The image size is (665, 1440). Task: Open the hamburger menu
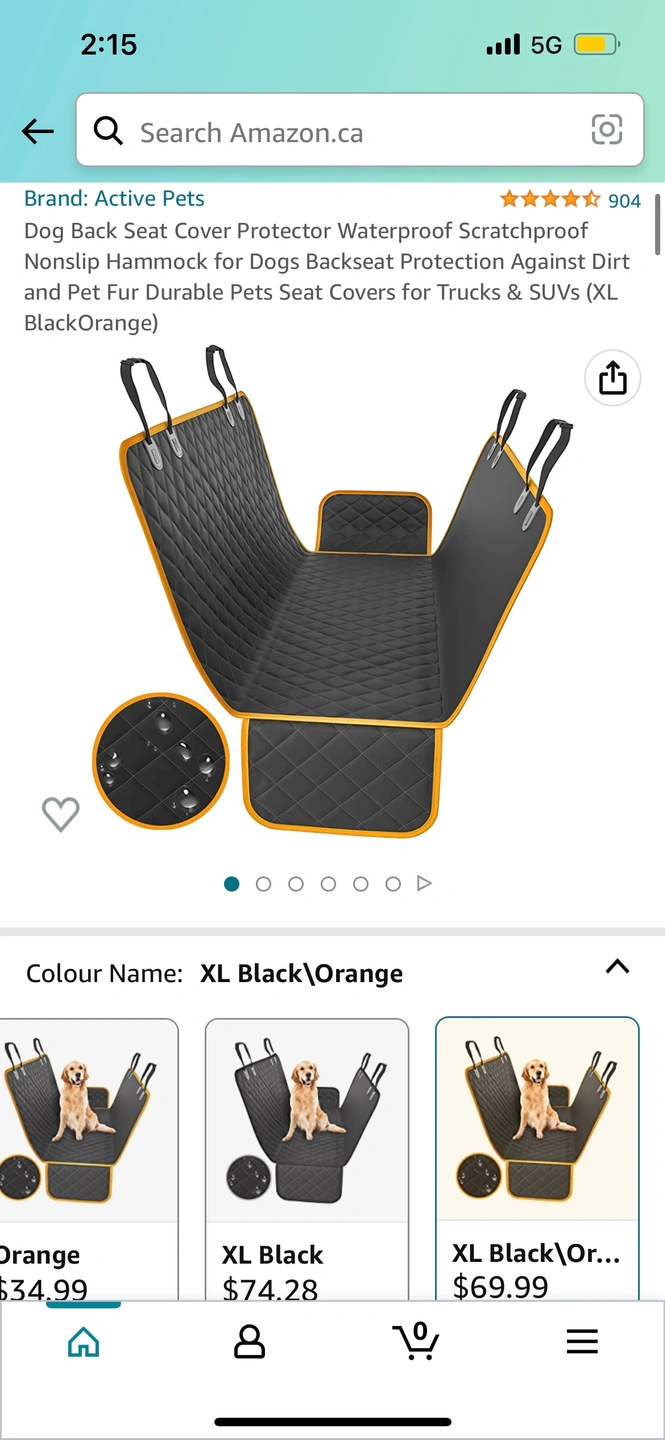(582, 1341)
